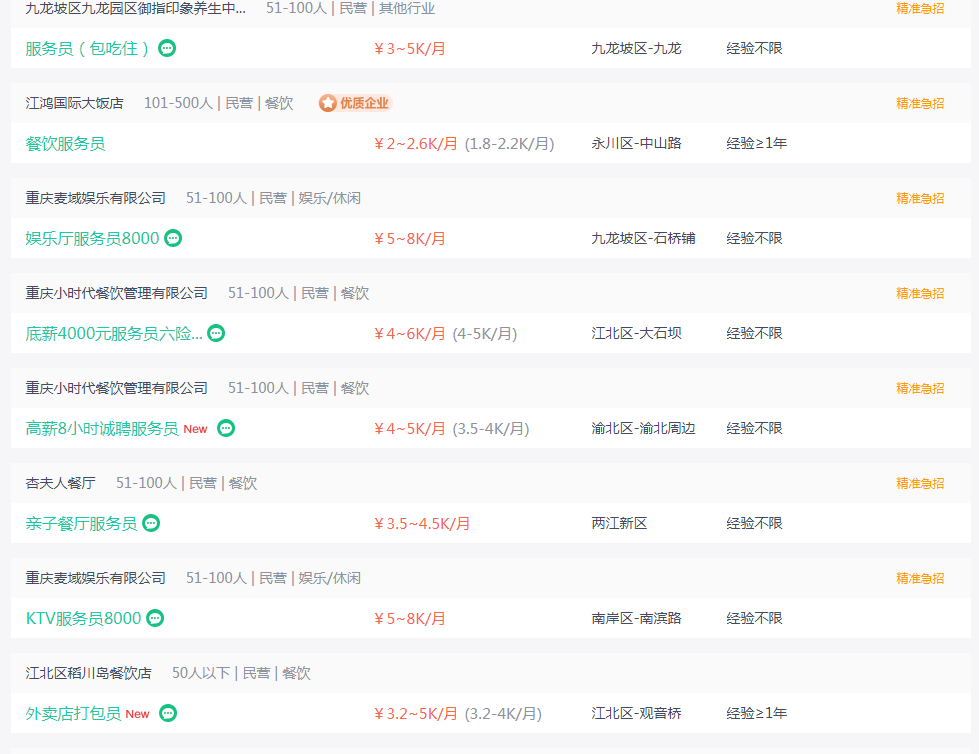The height and width of the screenshot is (754, 979).
Task: Open chat icon beside 亲子餐厅服务员
Action: [151, 523]
